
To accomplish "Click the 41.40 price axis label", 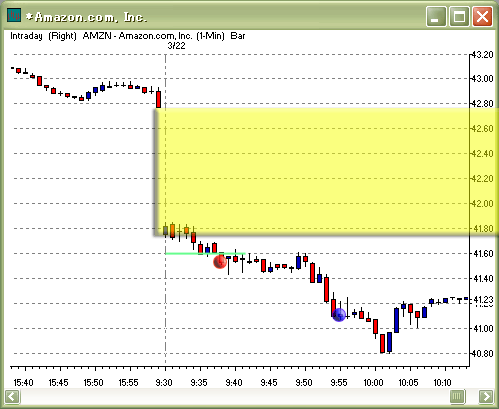I will tap(483, 278).
